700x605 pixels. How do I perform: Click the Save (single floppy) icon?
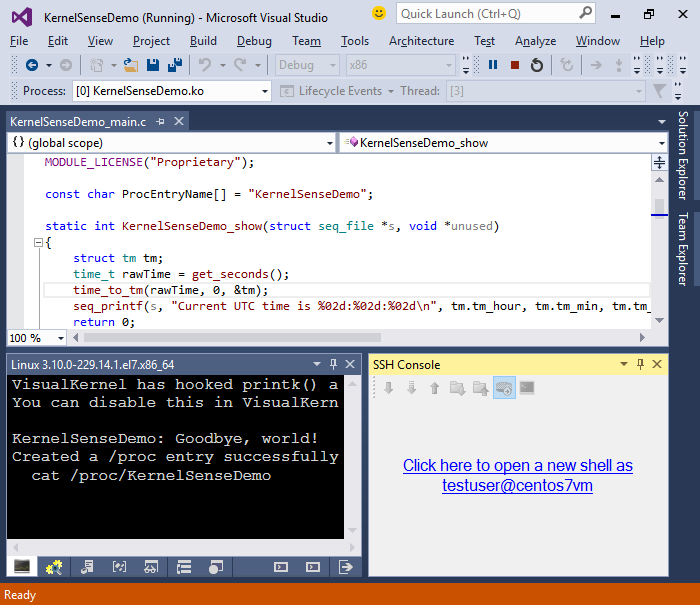pos(153,65)
